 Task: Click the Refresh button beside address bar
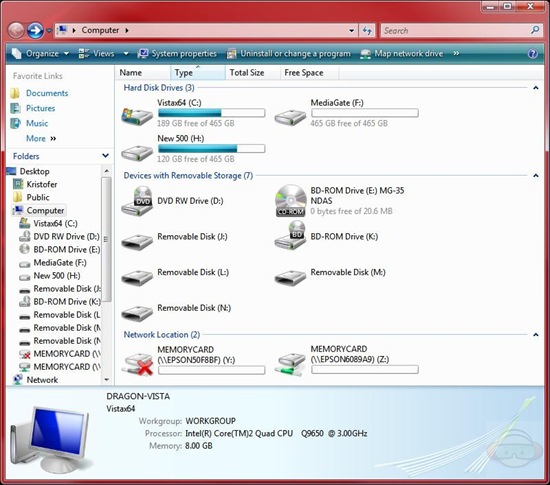367,31
